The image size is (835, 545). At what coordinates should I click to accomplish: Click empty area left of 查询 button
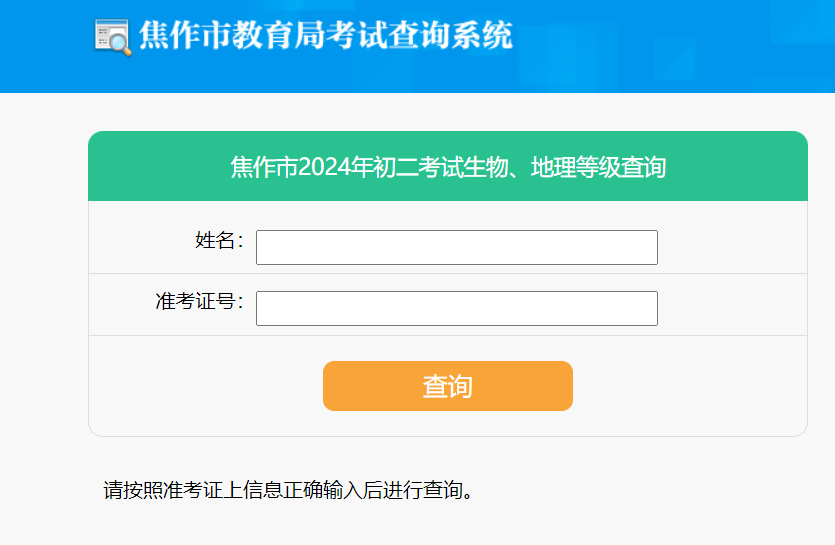(x=206, y=386)
